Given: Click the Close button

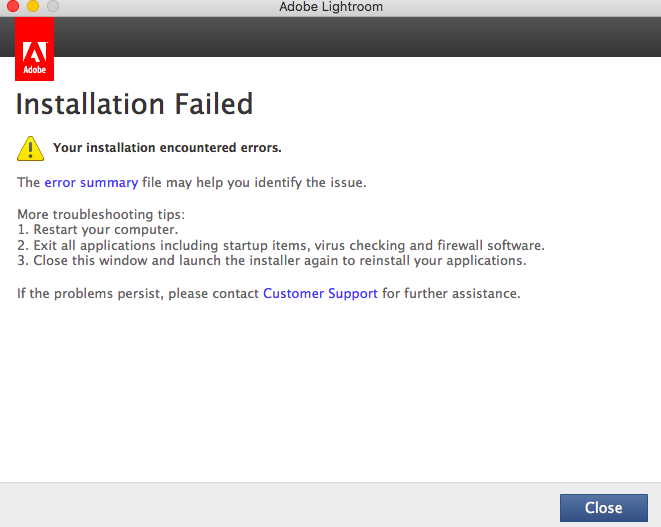Looking at the screenshot, I should point(604,508).
